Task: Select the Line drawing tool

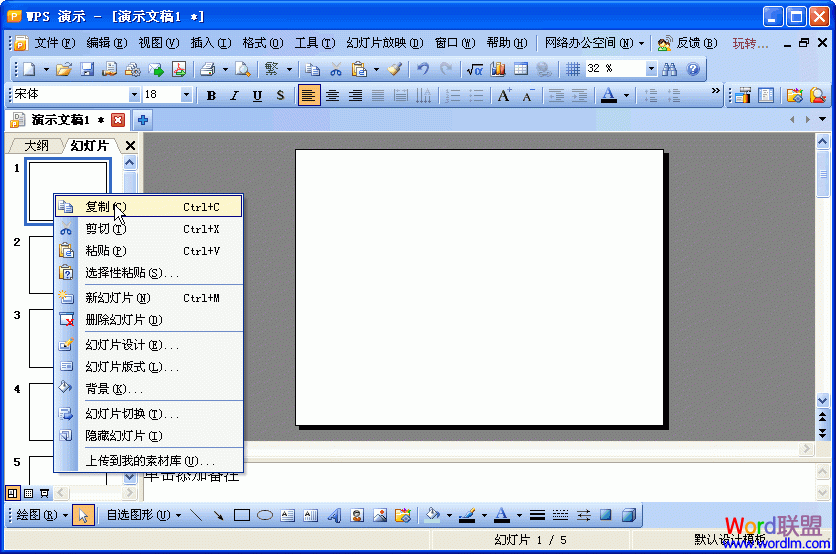Action: pos(195,516)
